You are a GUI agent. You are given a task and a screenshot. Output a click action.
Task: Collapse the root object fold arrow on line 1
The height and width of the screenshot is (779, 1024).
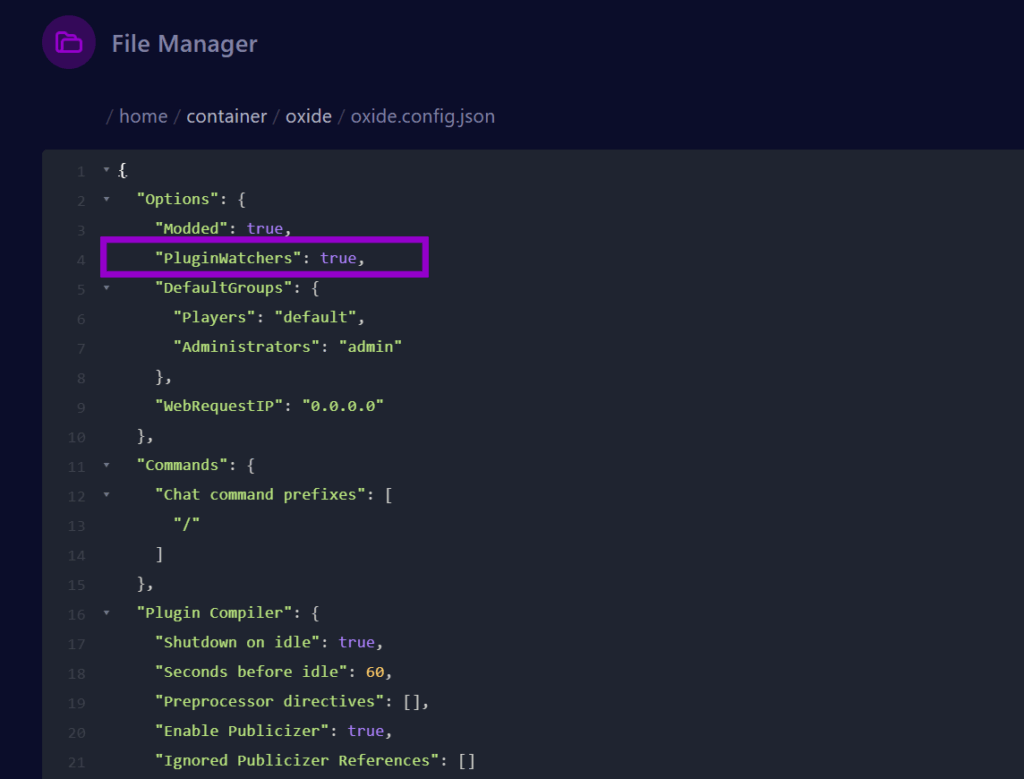coord(107,171)
